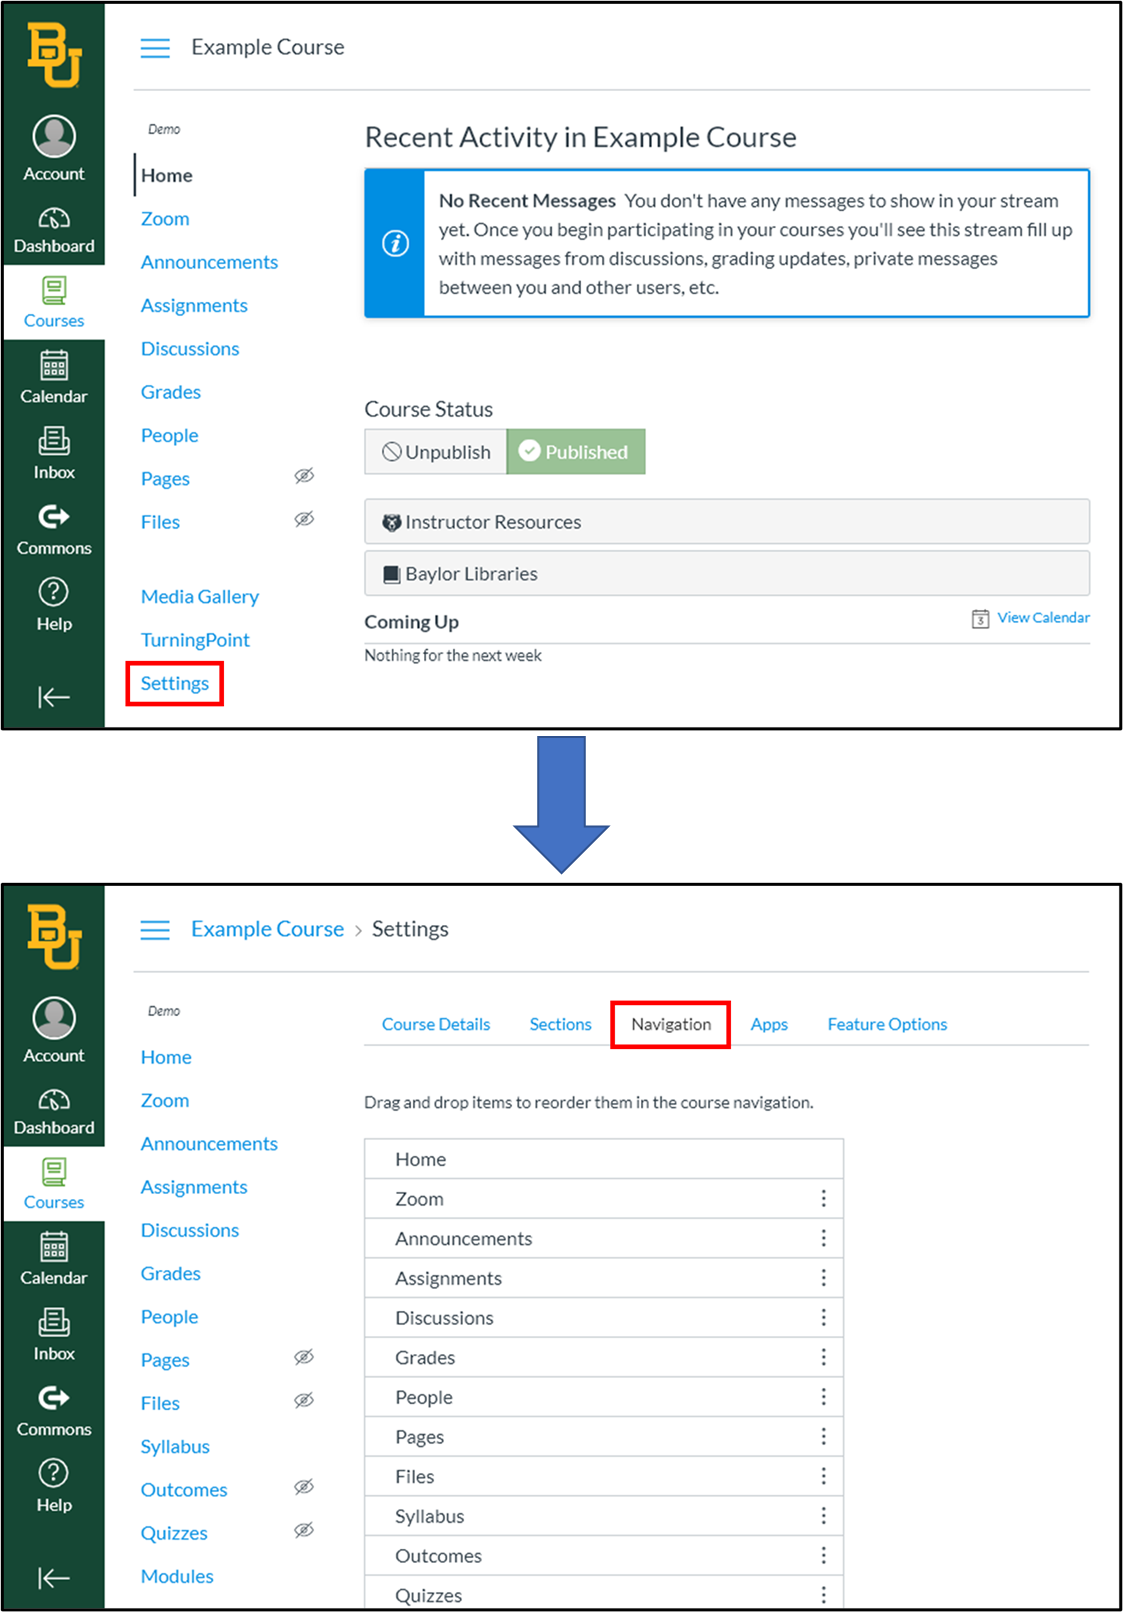The image size is (1123, 1612).
Task: Open Settings in top course menu
Action: coord(175,683)
